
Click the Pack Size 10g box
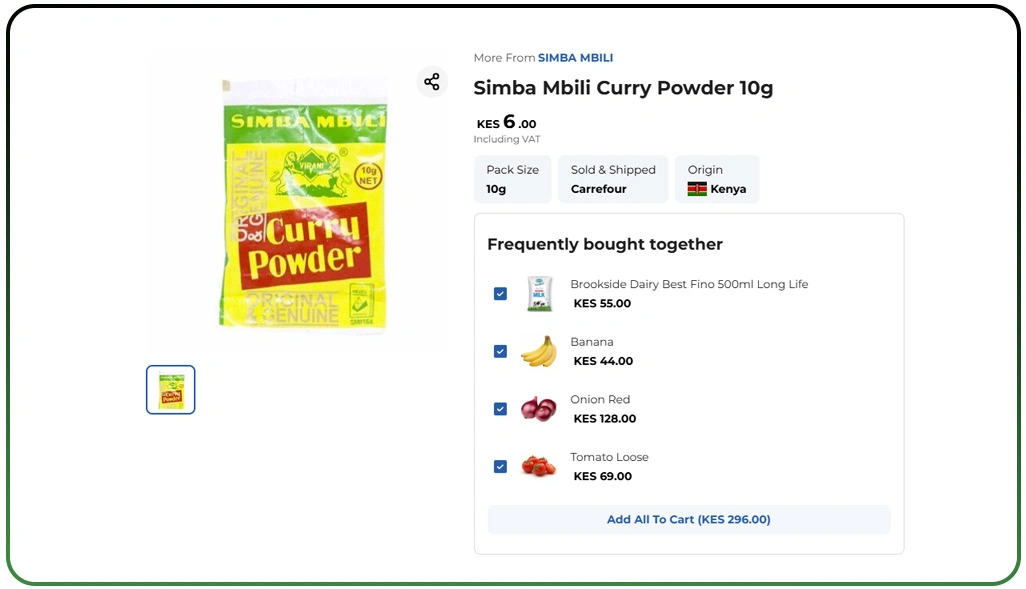click(x=512, y=179)
